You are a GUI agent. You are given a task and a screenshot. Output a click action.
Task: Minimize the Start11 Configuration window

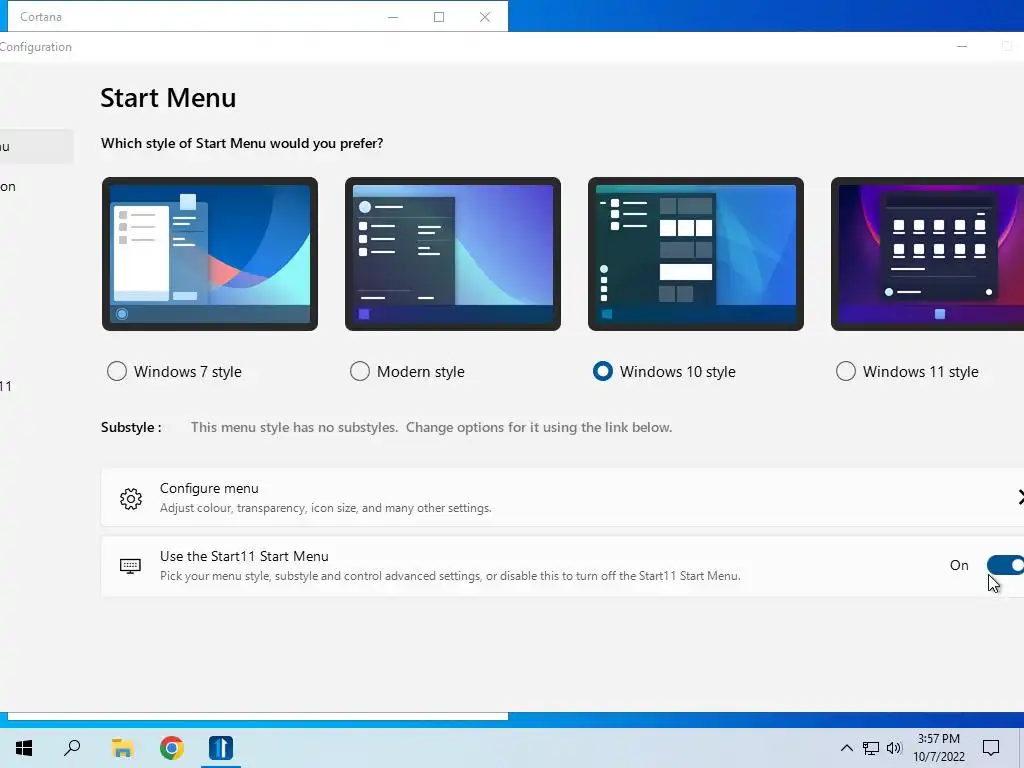coord(962,46)
